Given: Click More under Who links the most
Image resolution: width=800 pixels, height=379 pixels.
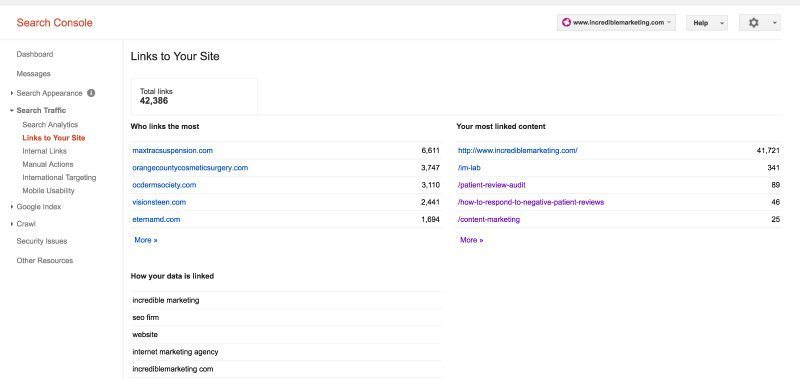Looking at the screenshot, I should coord(146,240).
